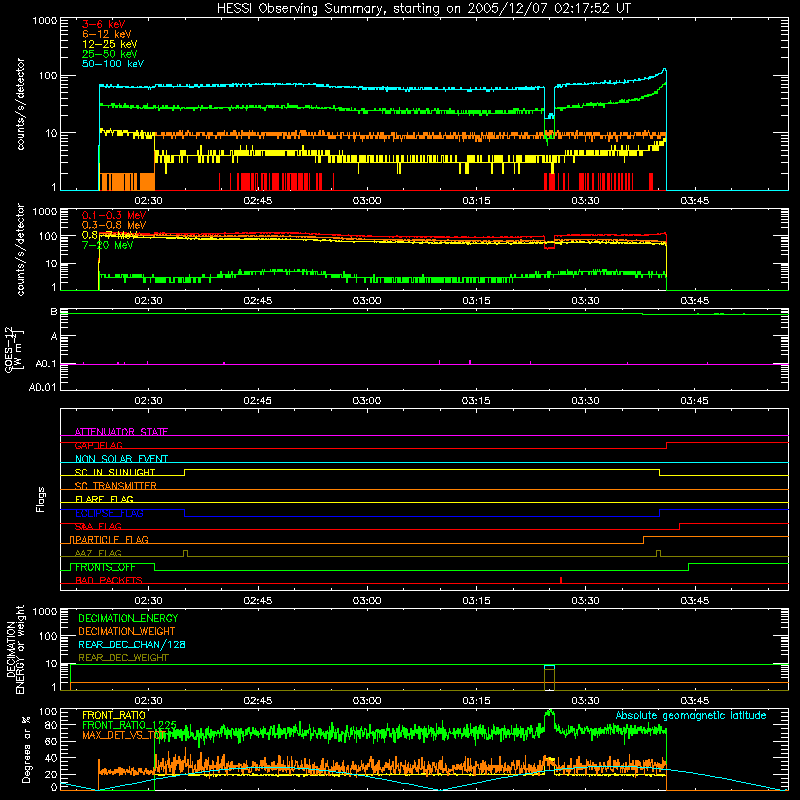Select the A0.1 tick label on GOES panel
This screenshot has height=800, width=800.
45,364
